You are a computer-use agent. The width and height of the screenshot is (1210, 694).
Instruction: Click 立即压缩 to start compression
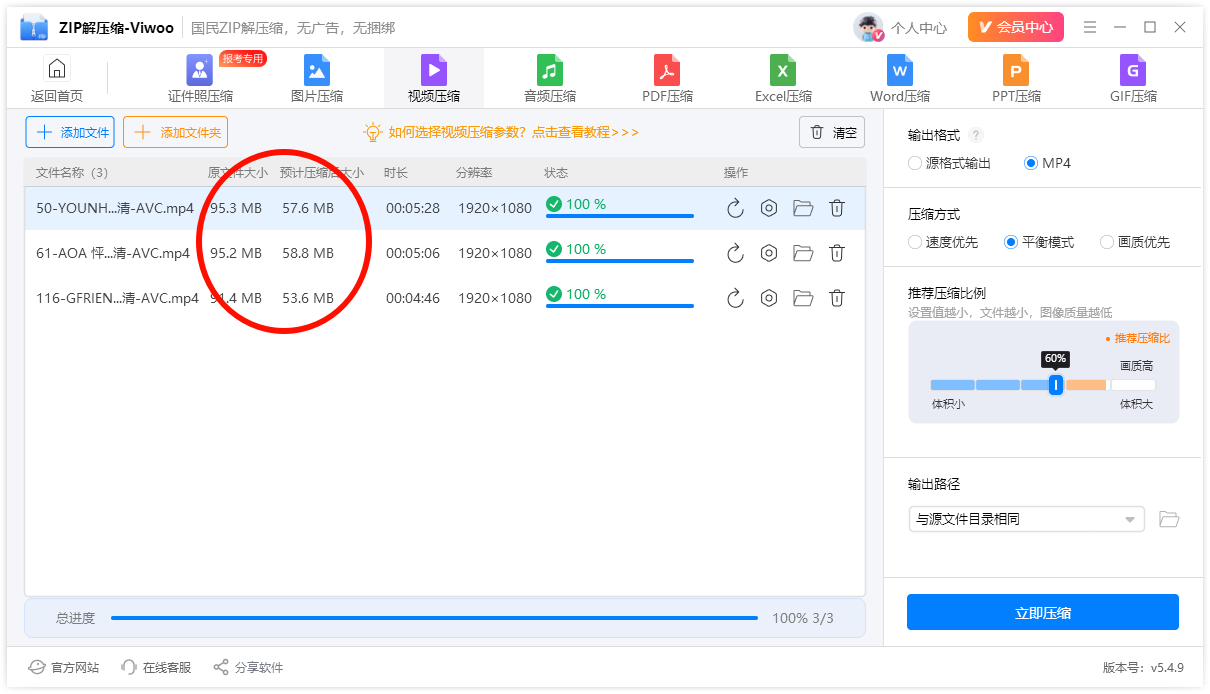(1043, 613)
